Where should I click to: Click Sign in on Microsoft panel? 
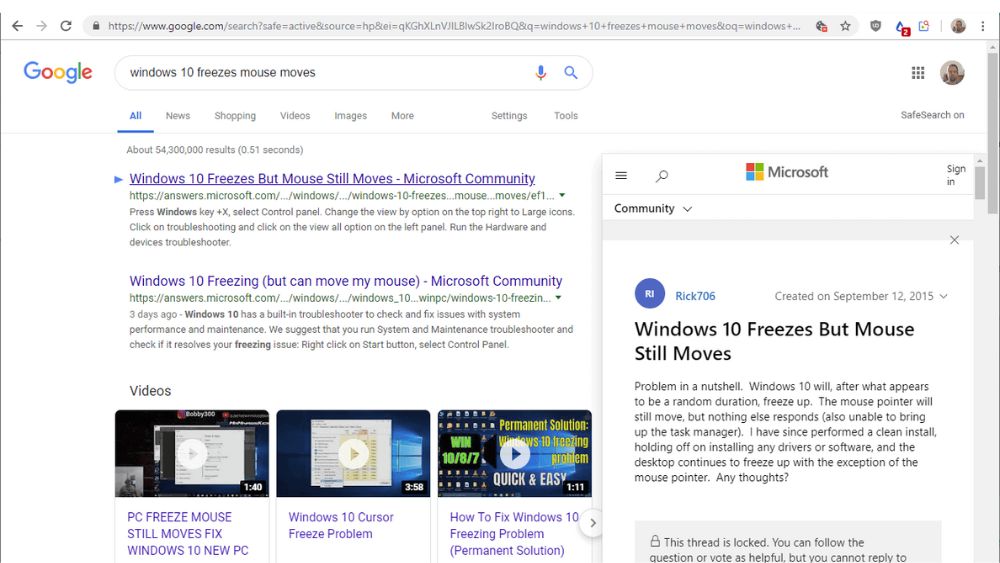click(955, 175)
